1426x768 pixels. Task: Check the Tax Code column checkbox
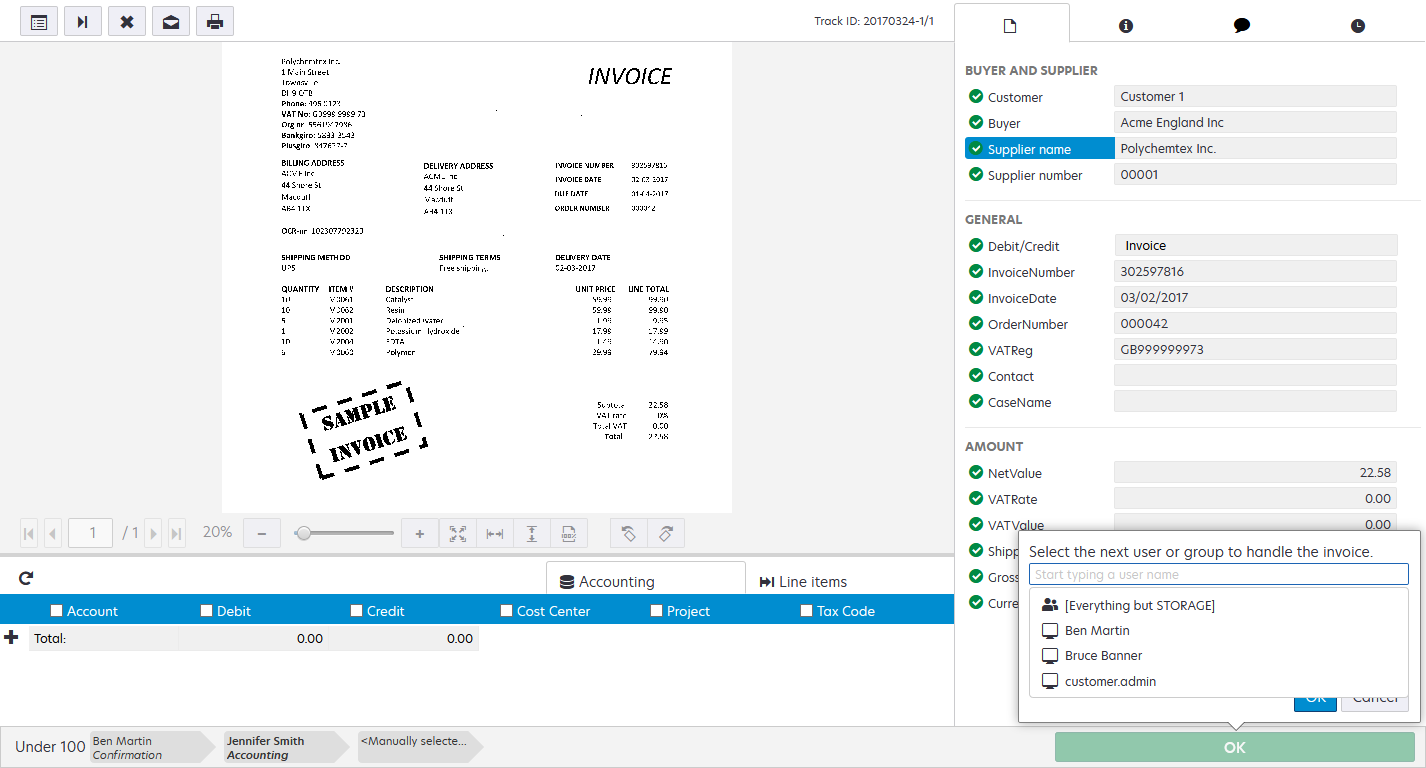[806, 610]
